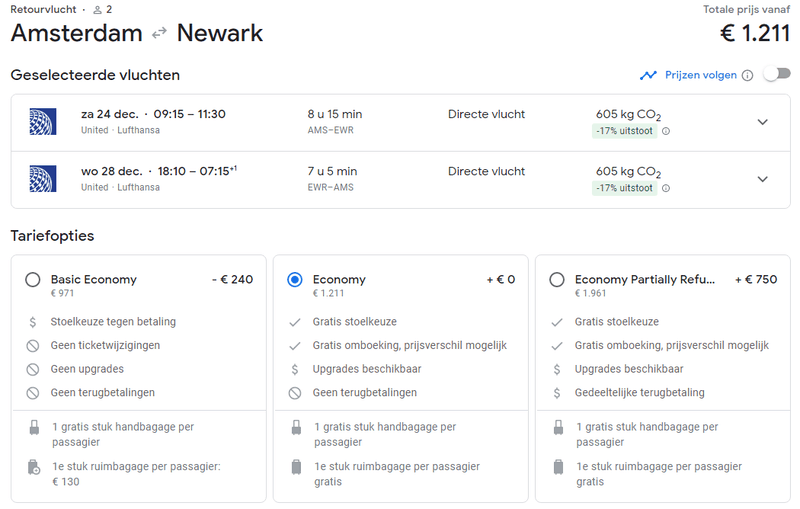800x509 pixels.
Task: Click the passenger count icon at the top
Action: click(x=96, y=9)
